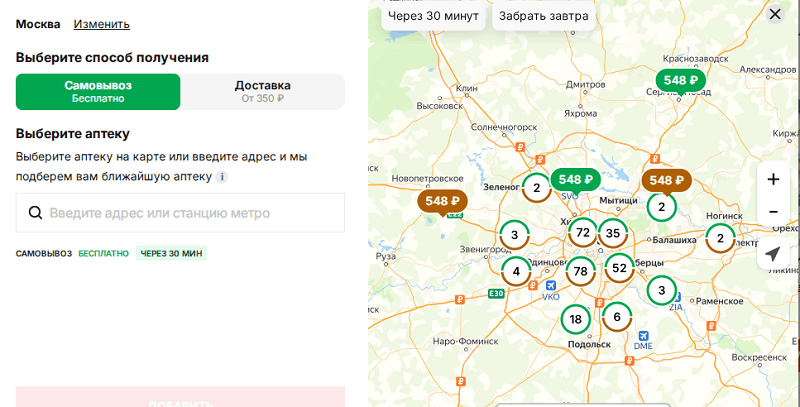800x407 pixels.
Task: Click the VKO airport icon on map
Action: pos(550,286)
